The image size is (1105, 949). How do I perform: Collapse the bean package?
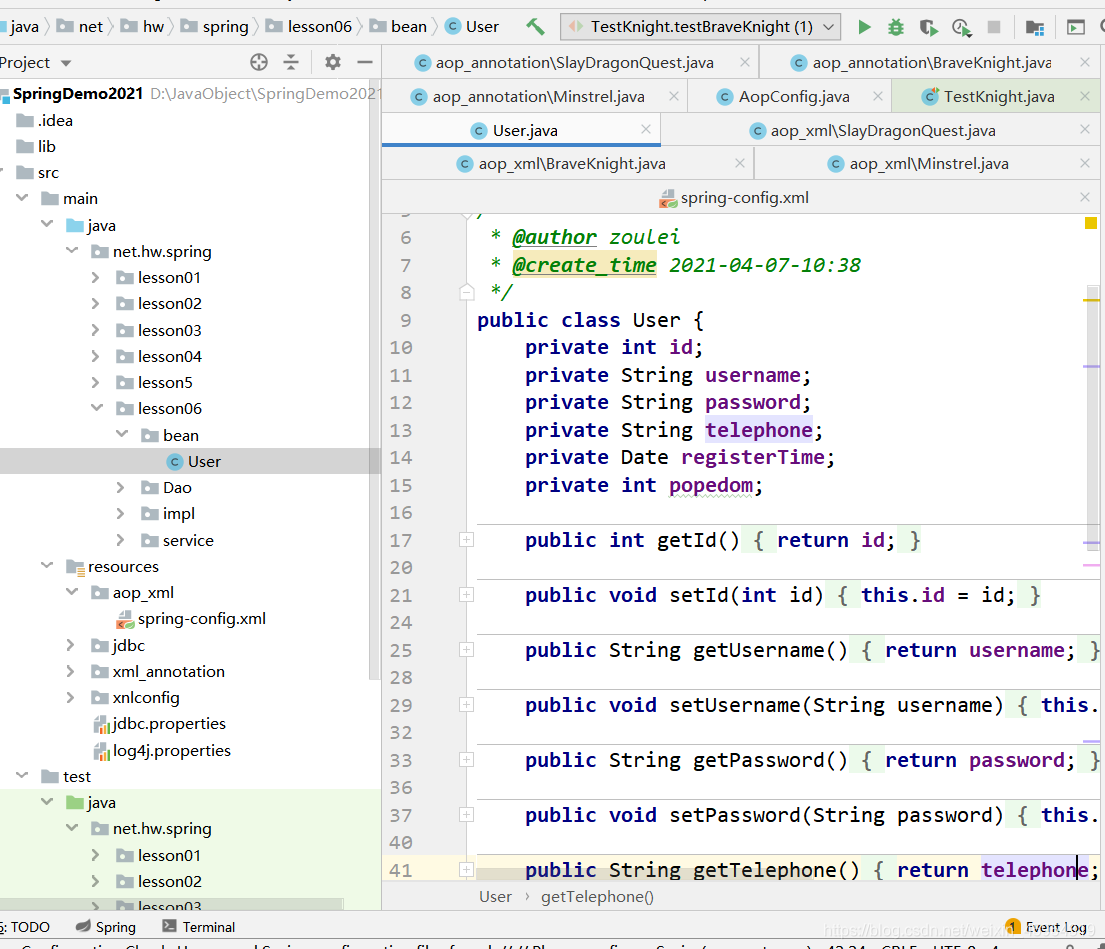121,435
